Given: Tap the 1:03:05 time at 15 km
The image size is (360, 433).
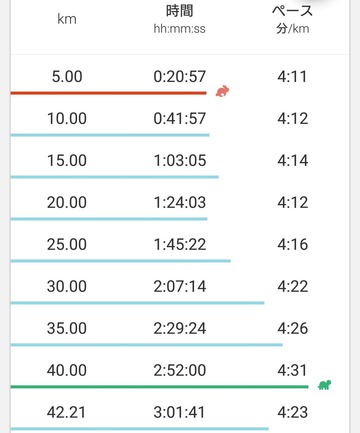Looking at the screenshot, I should point(180,160).
